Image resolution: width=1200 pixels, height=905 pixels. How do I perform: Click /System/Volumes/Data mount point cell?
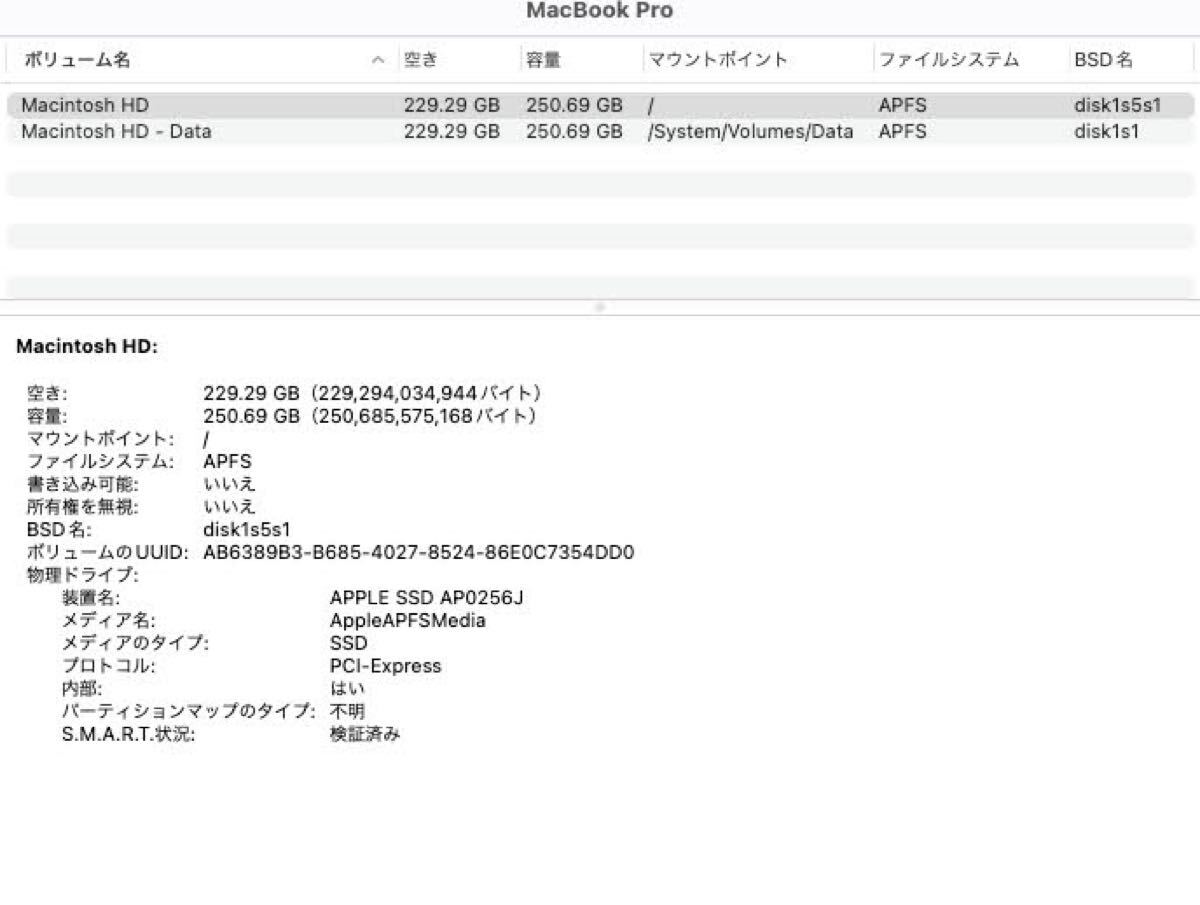click(750, 131)
